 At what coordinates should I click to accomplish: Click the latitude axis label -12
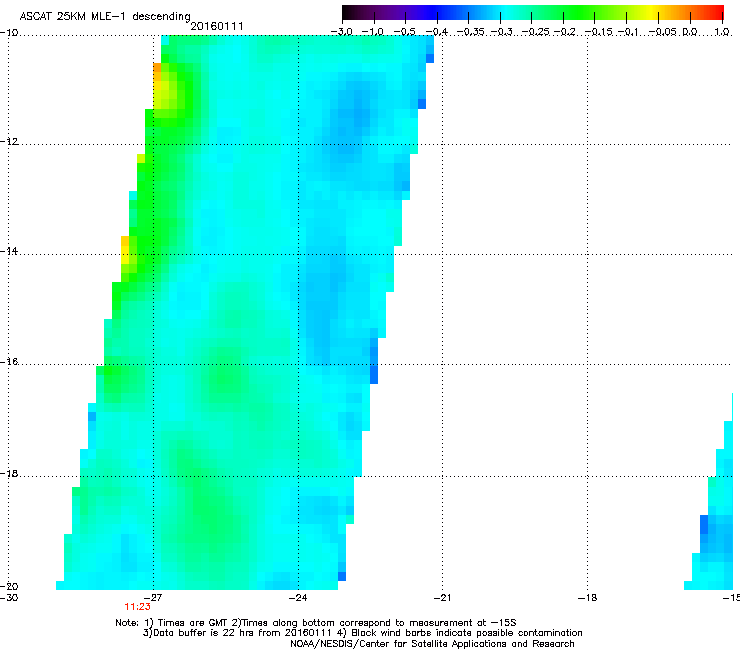(x=9, y=142)
